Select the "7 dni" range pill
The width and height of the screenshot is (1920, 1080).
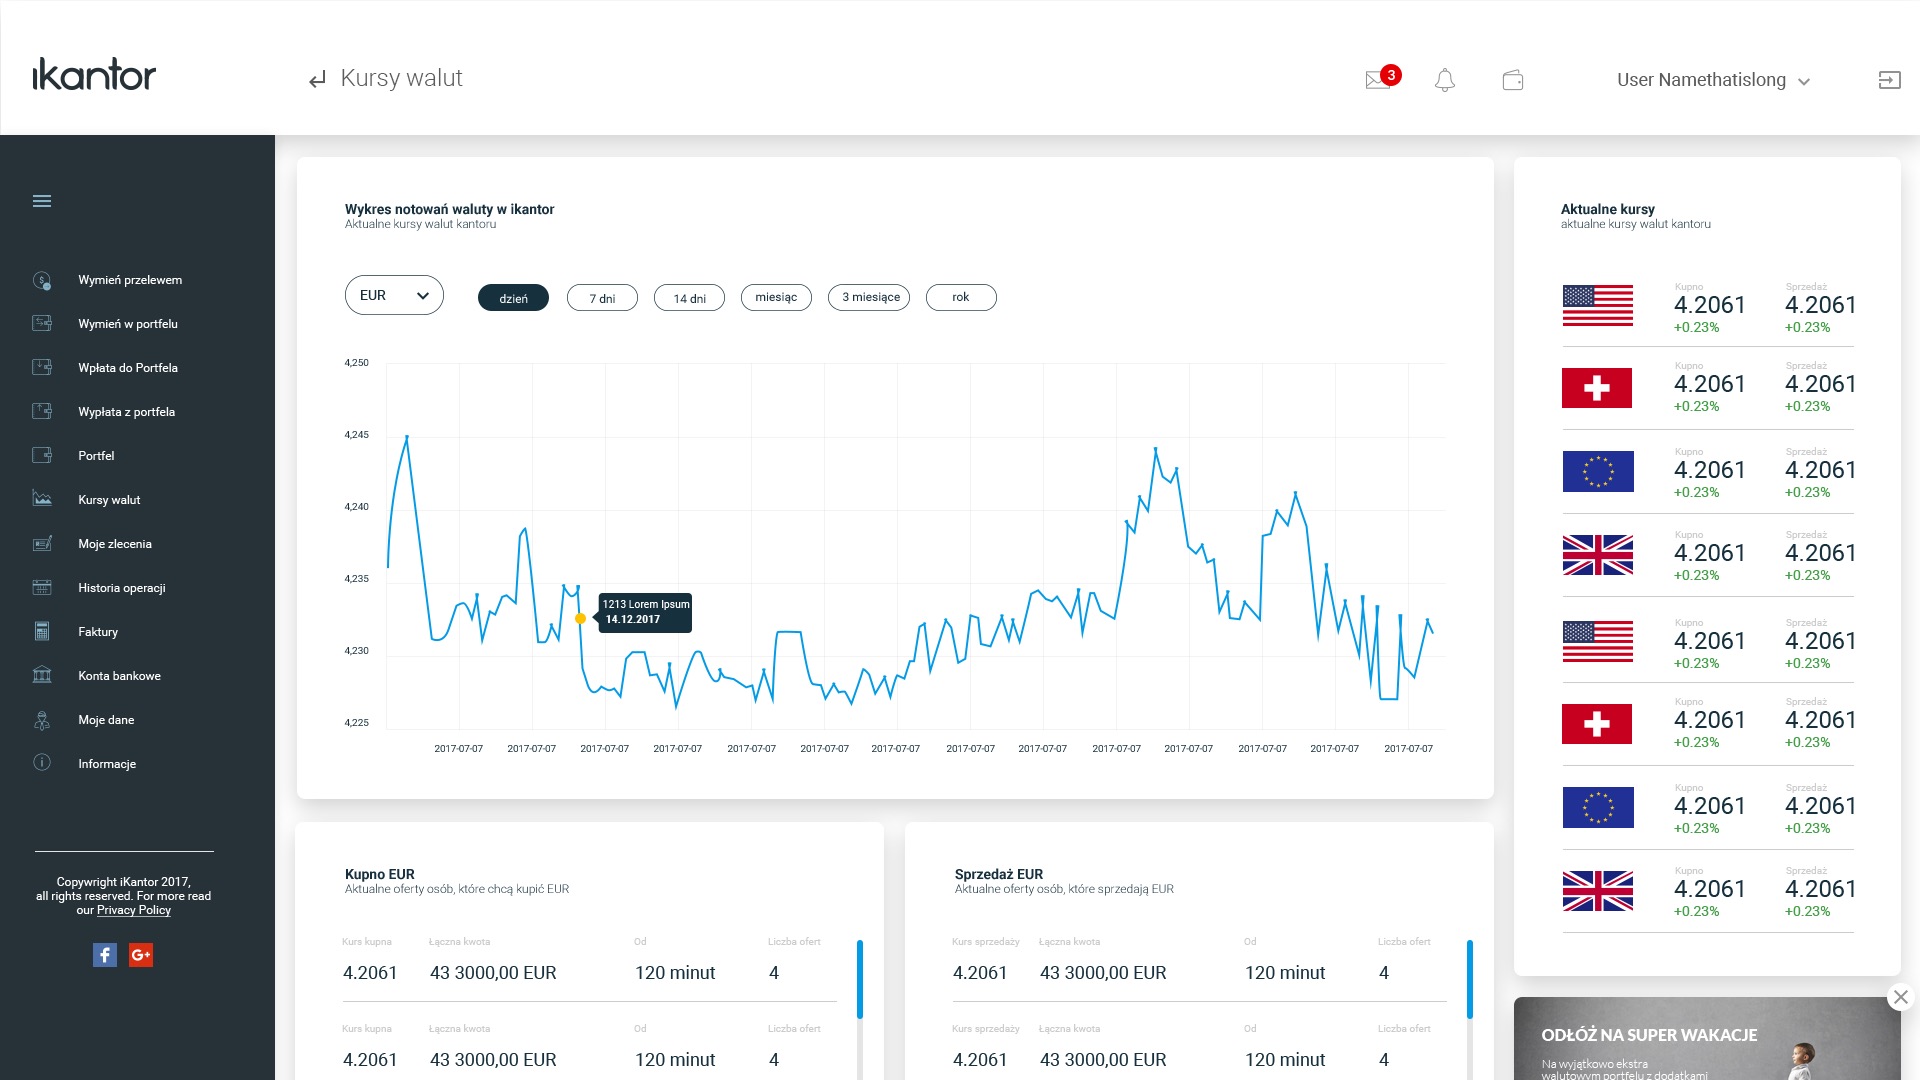602,298
